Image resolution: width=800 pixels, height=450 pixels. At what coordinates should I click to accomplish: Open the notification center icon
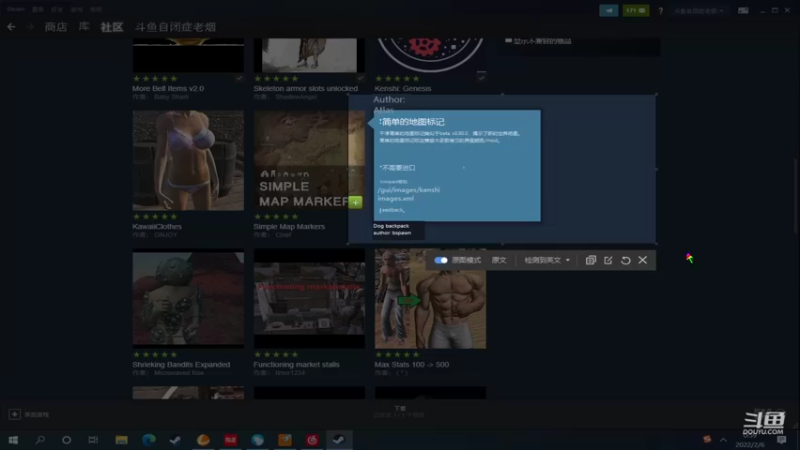coord(782,440)
